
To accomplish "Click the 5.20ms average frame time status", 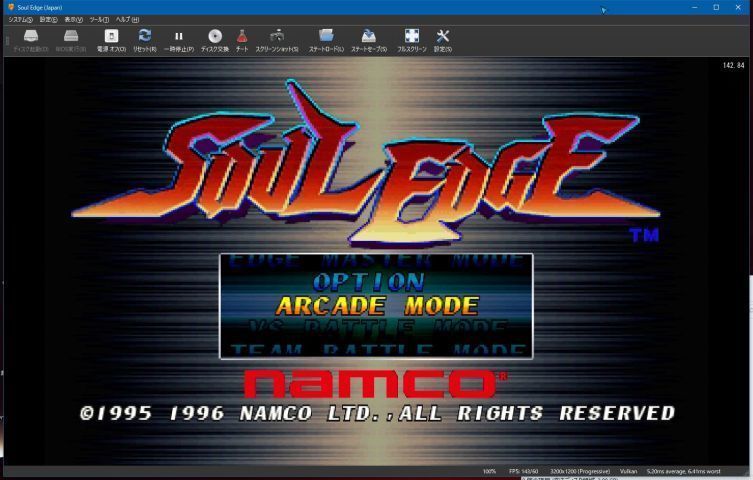I will point(683,471).
